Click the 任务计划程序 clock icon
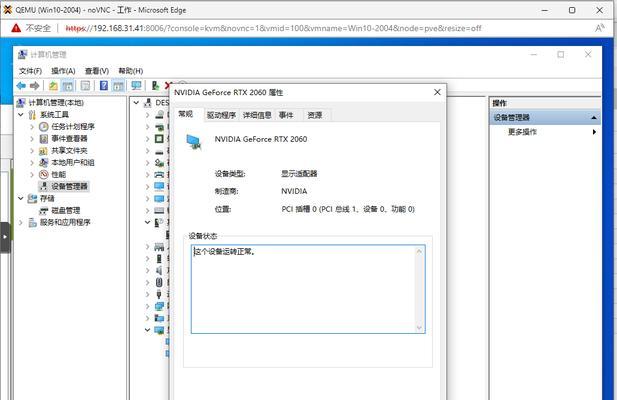 [44, 127]
